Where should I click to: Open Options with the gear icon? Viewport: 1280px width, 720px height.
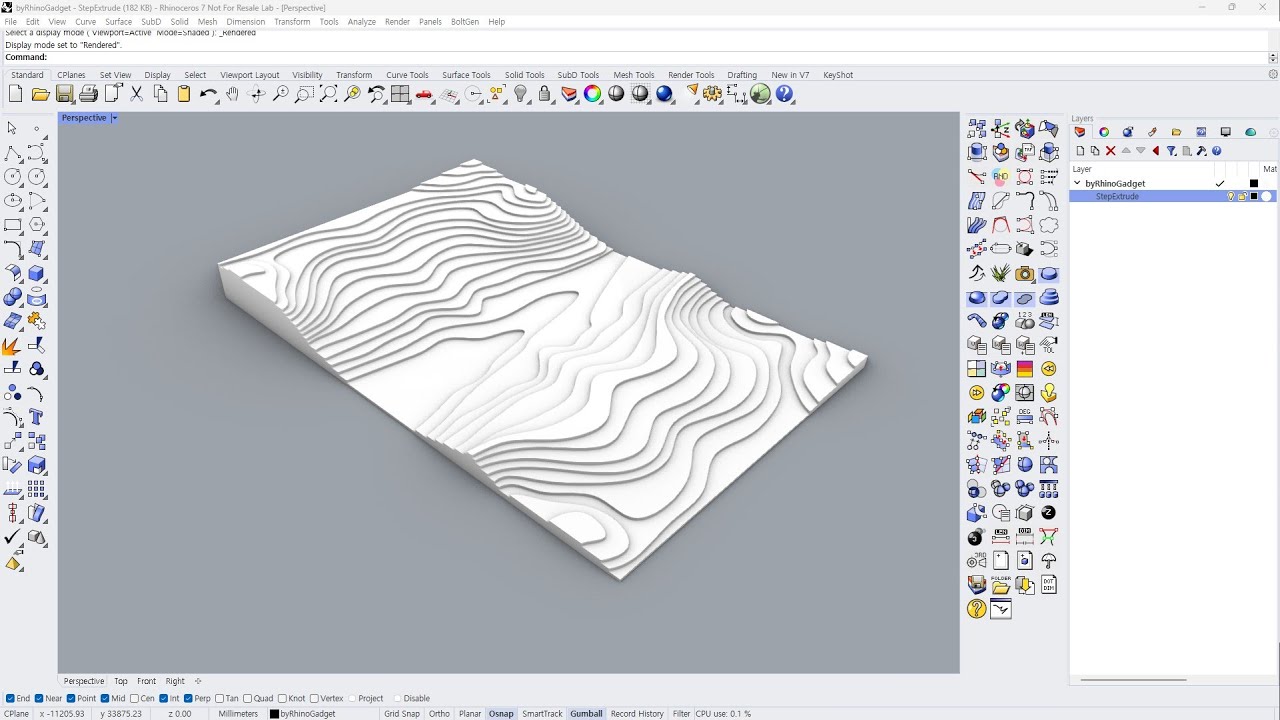[x=712, y=94]
